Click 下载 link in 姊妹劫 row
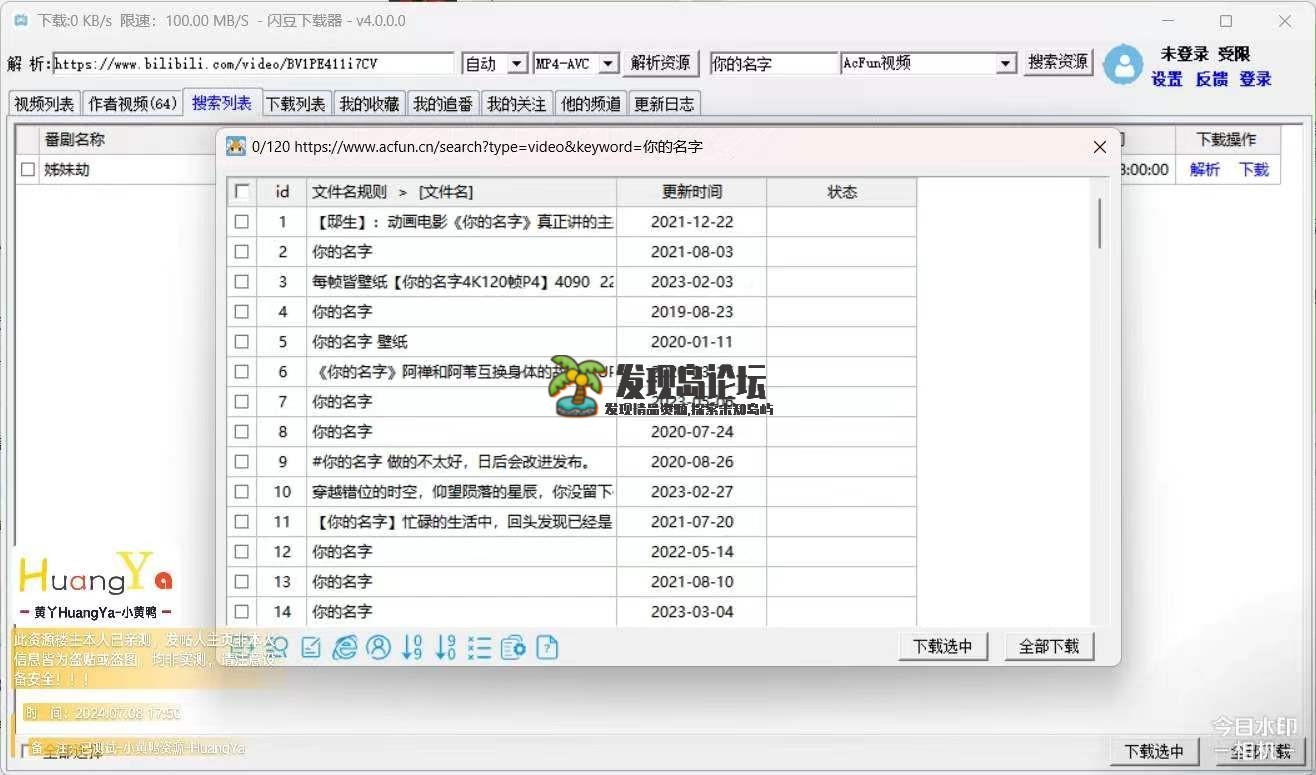Screen dimensions: 1316x775 click(1254, 170)
